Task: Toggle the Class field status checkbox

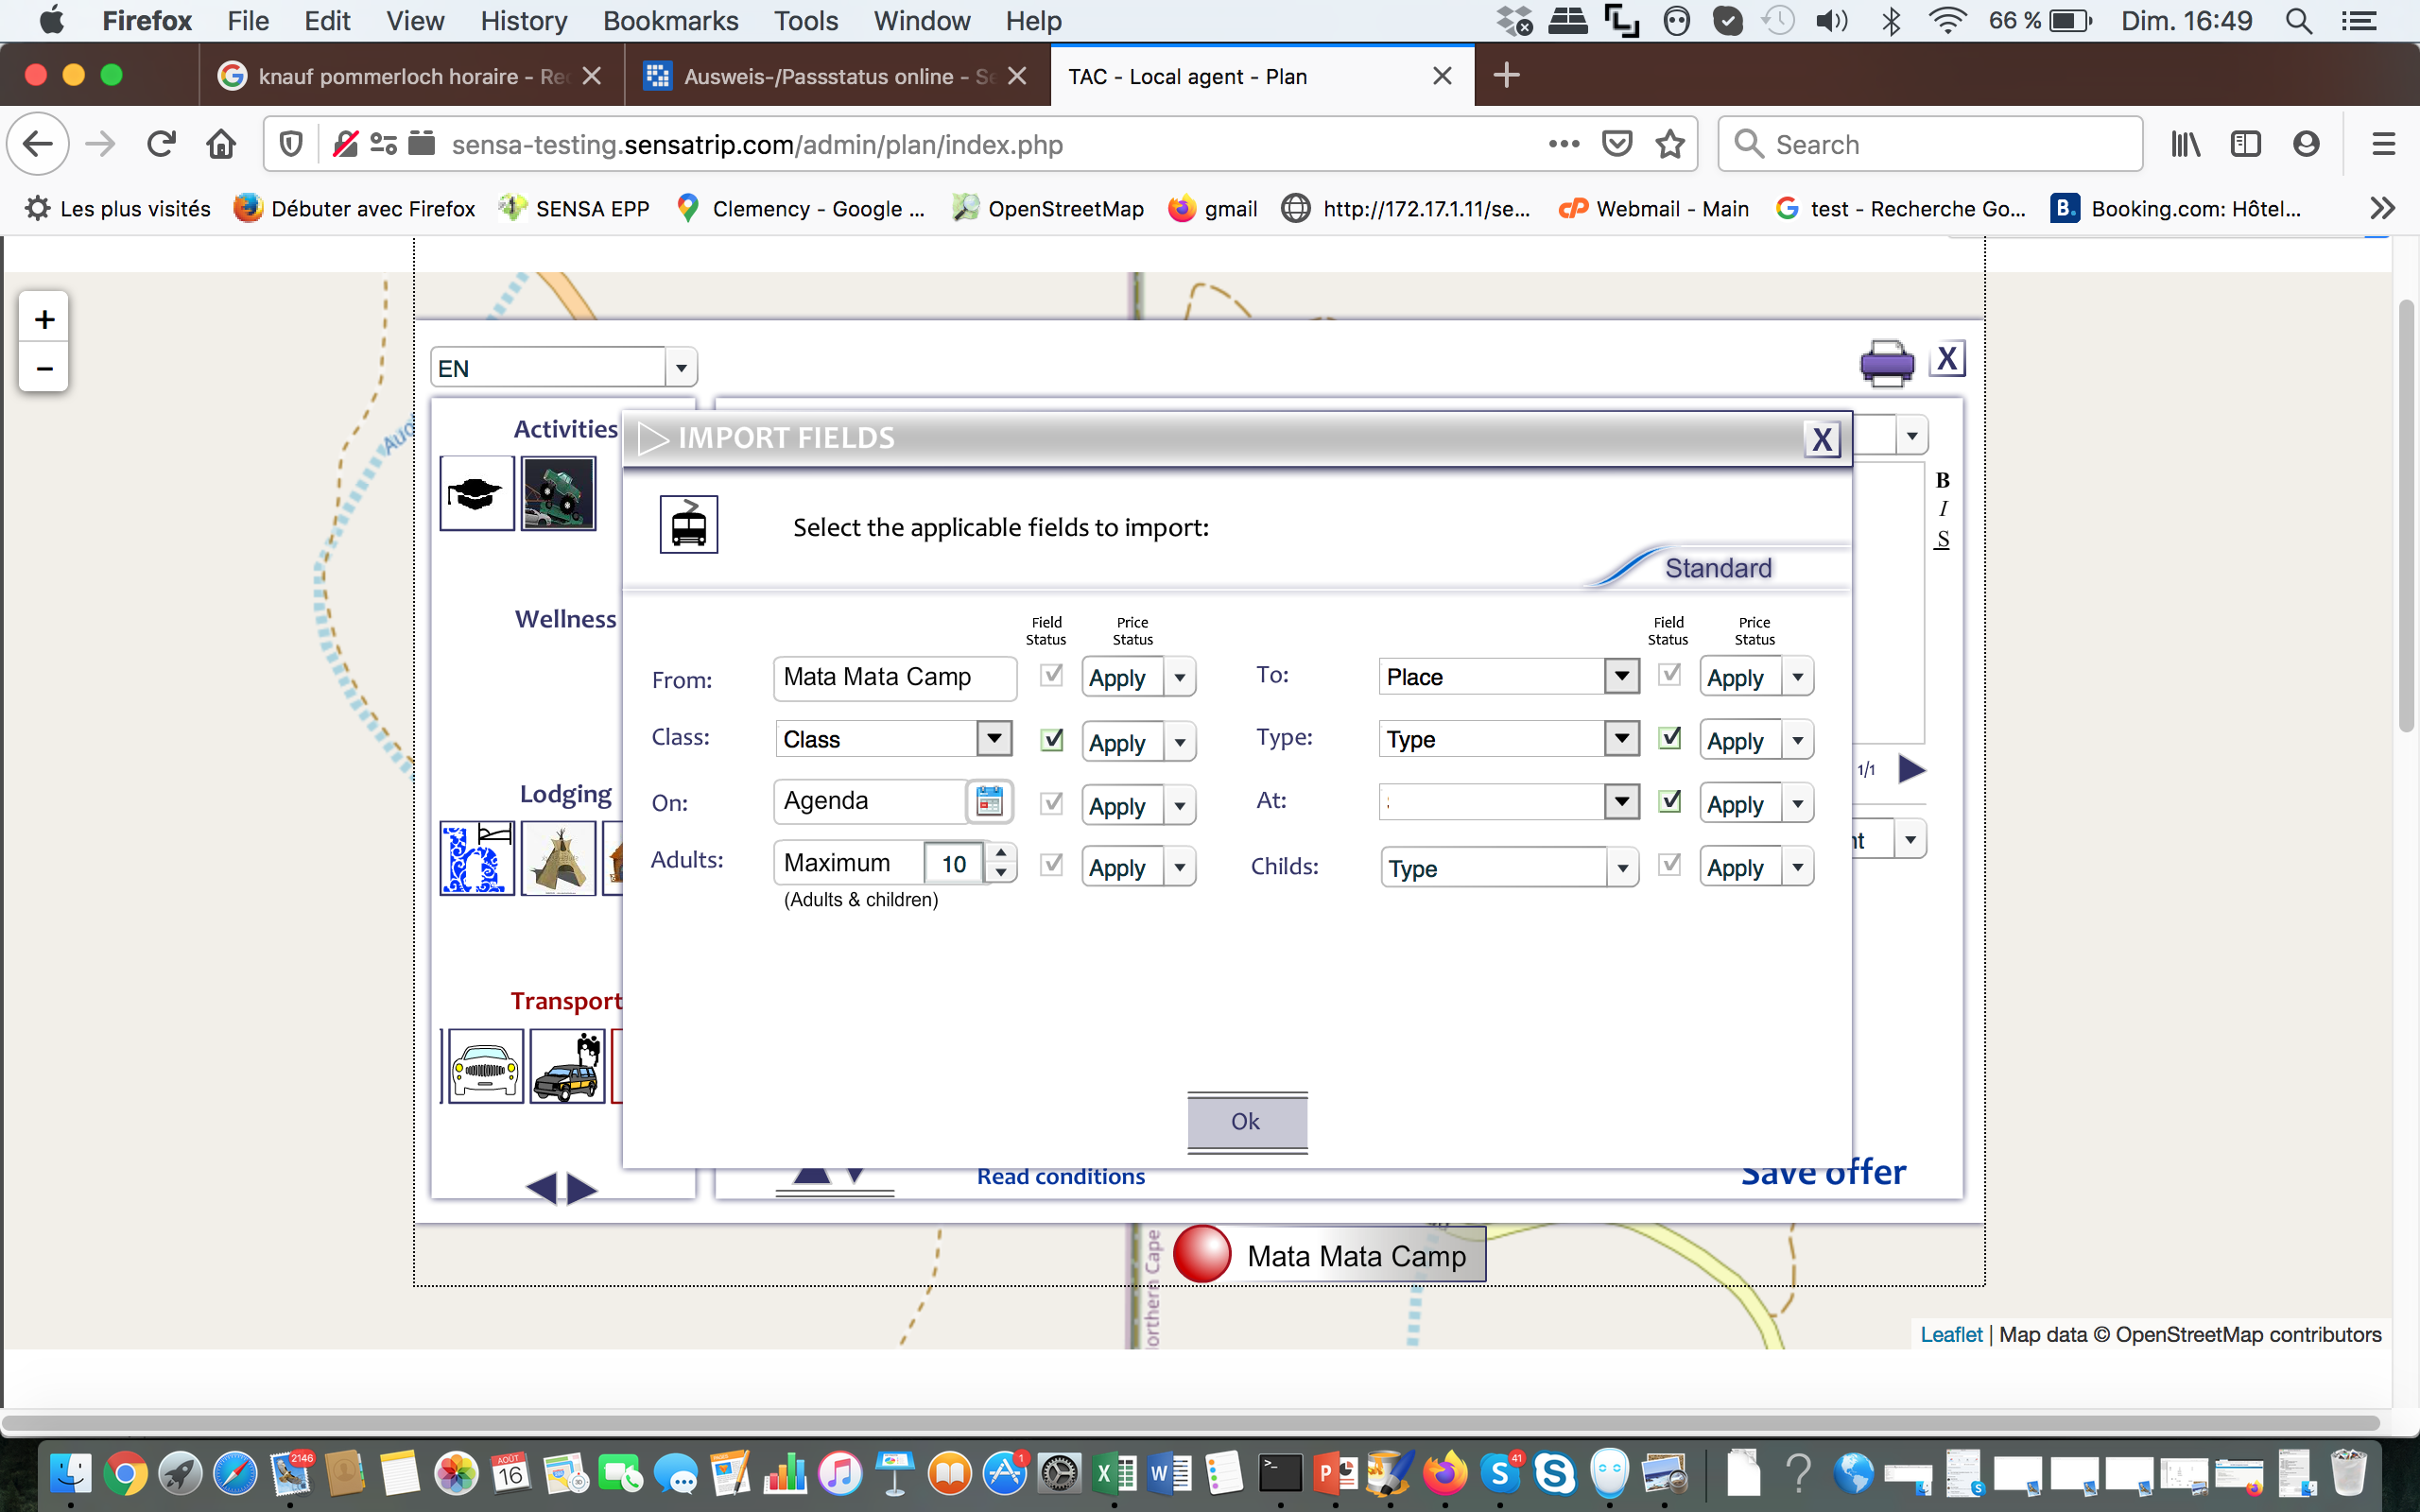Action: pos(1051,739)
